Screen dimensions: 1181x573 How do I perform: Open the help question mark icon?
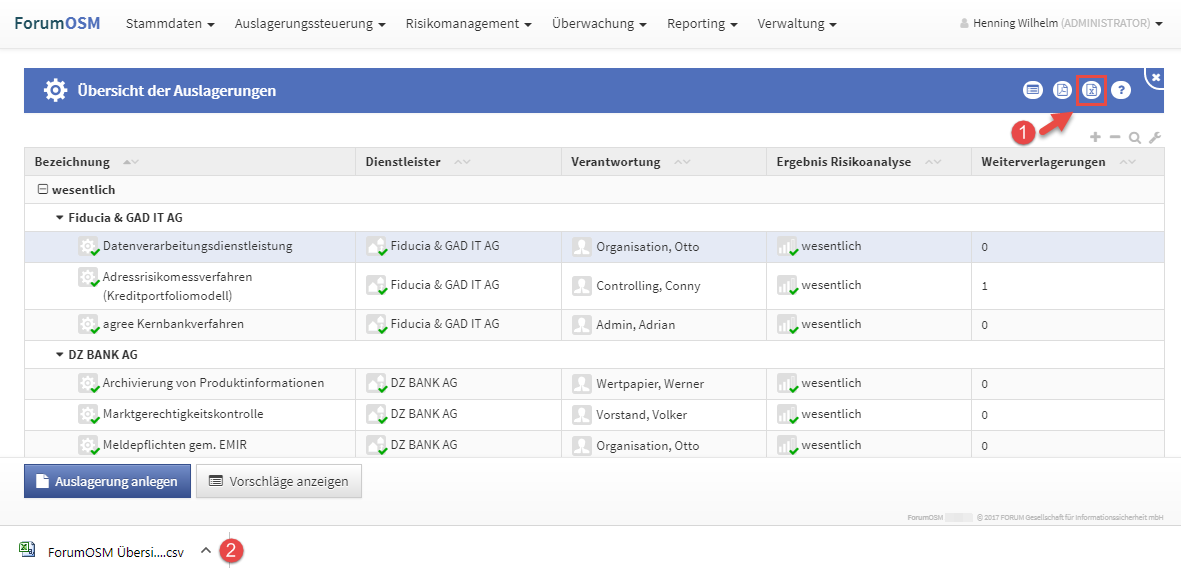click(1121, 90)
